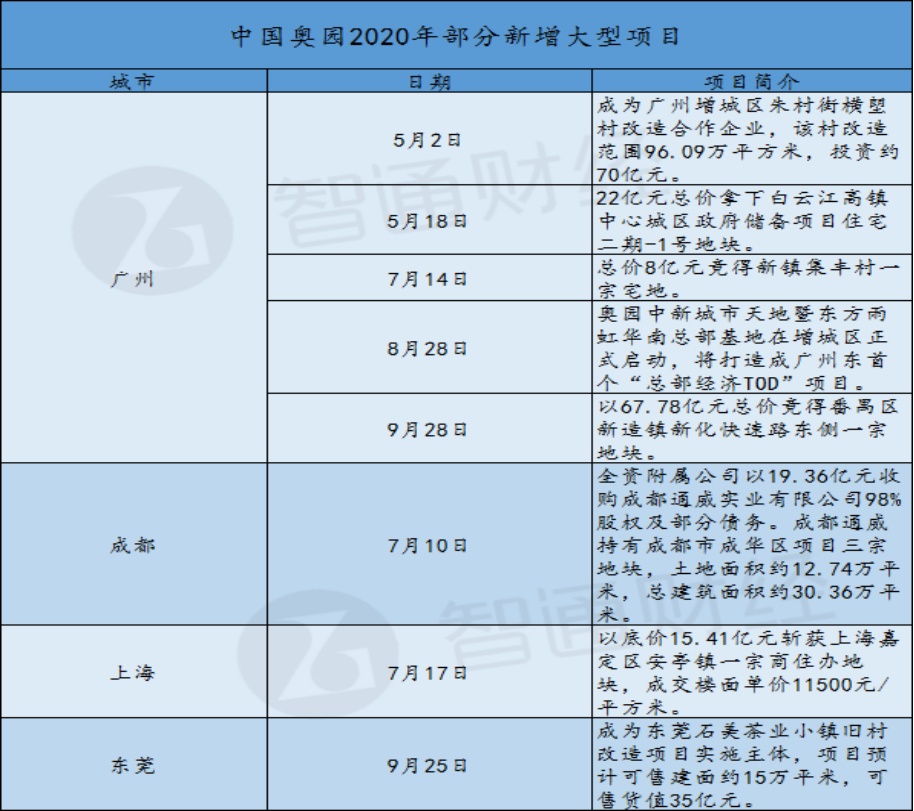Select the date cell 9月28日

(x=430, y=429)
